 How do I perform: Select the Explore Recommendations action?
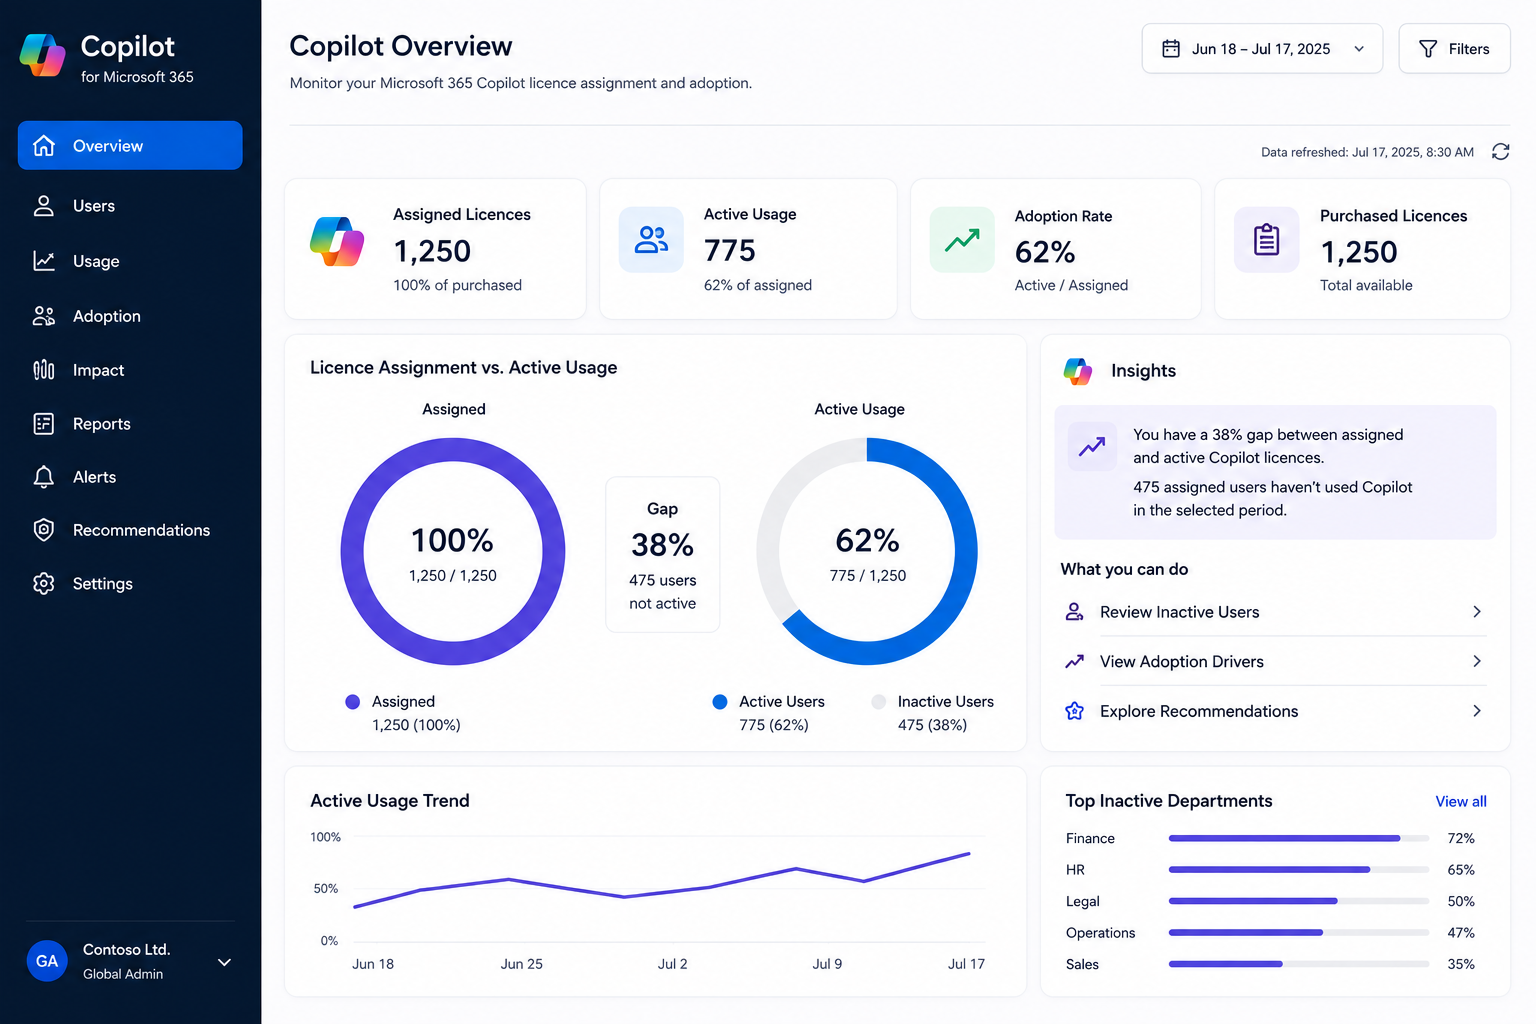pos(1275,711)
